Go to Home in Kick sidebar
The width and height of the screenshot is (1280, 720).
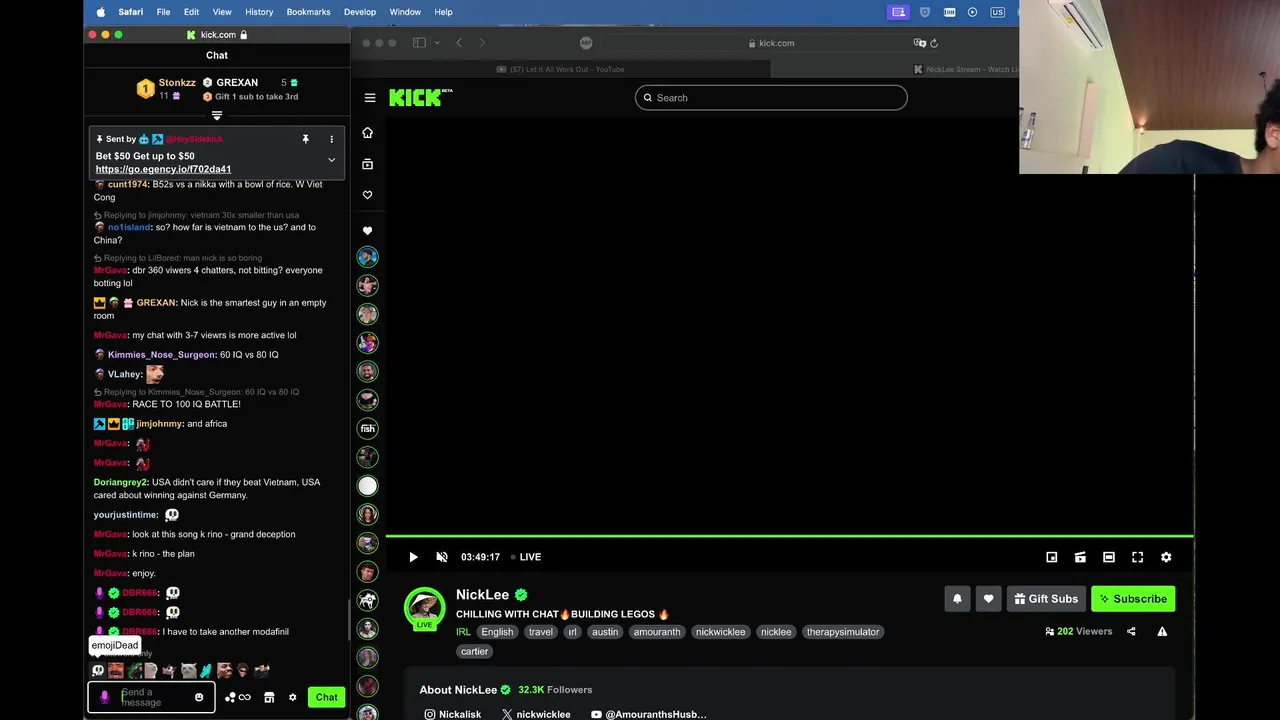(367, 133)
